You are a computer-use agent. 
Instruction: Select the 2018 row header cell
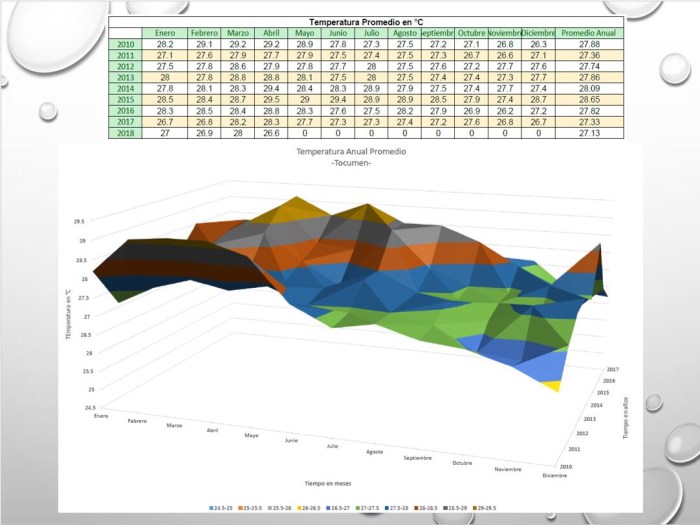[x=126, y=132]
